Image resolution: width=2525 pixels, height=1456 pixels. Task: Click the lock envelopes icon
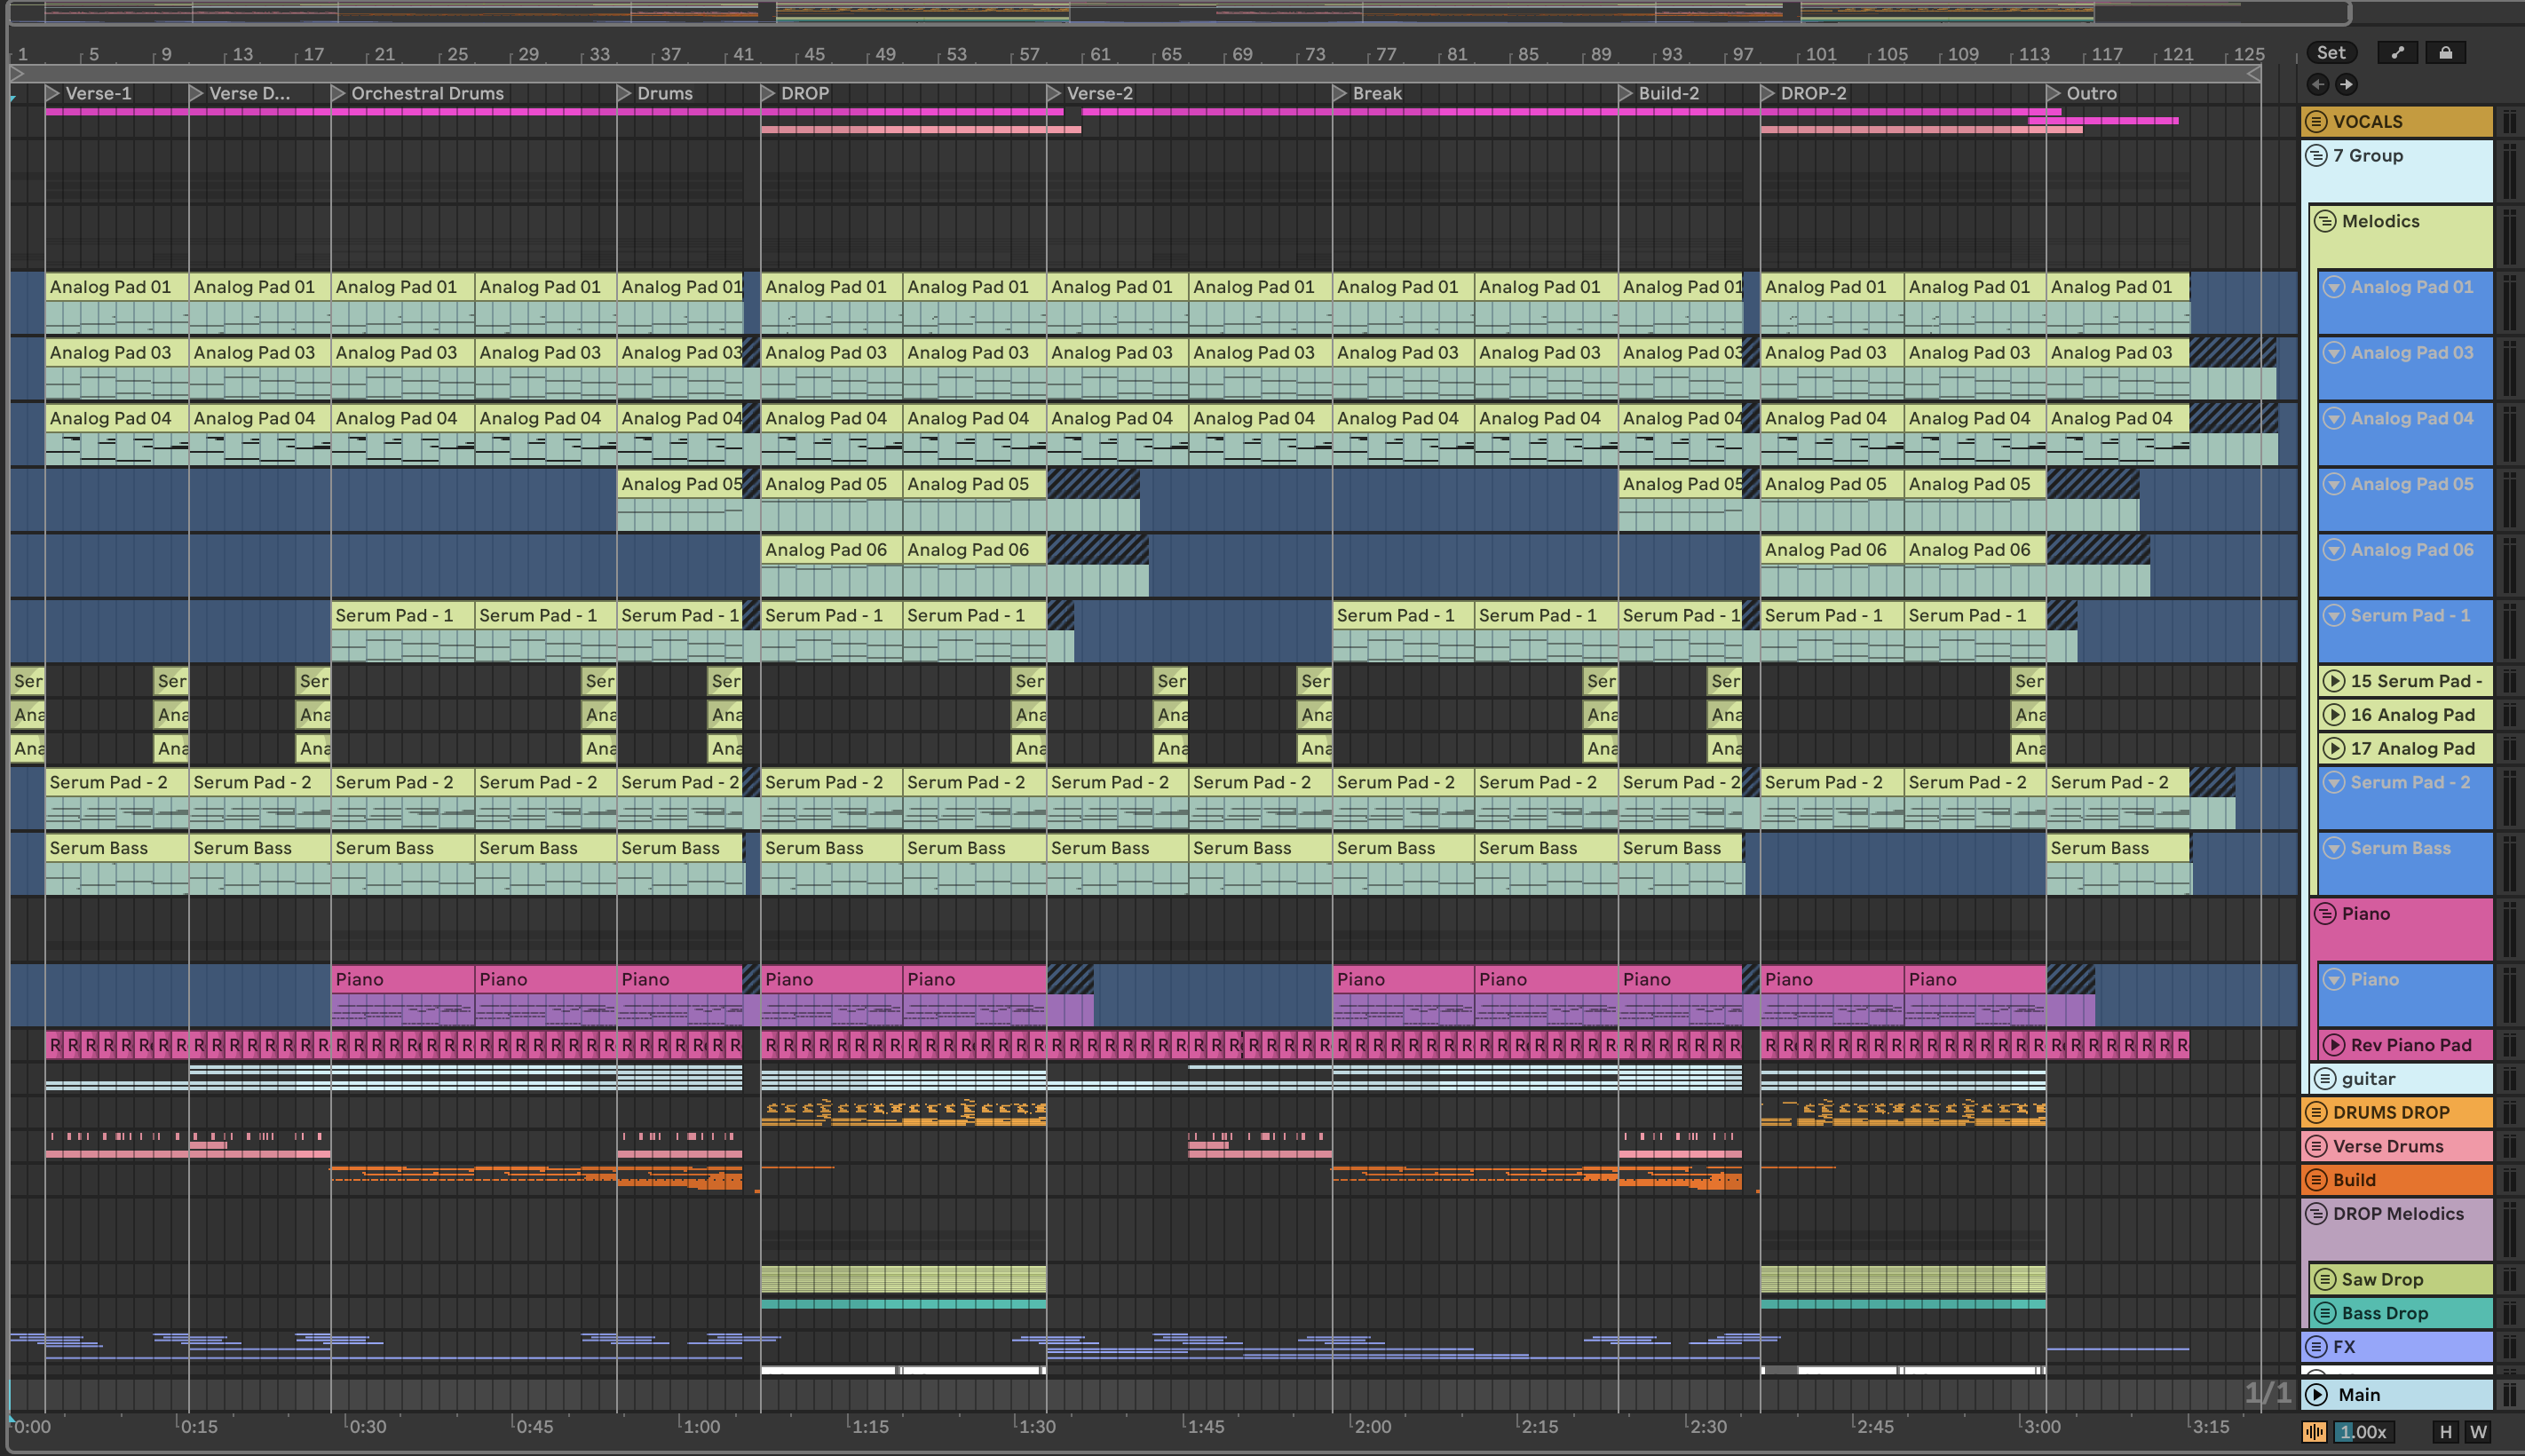tap(2445, 53)
